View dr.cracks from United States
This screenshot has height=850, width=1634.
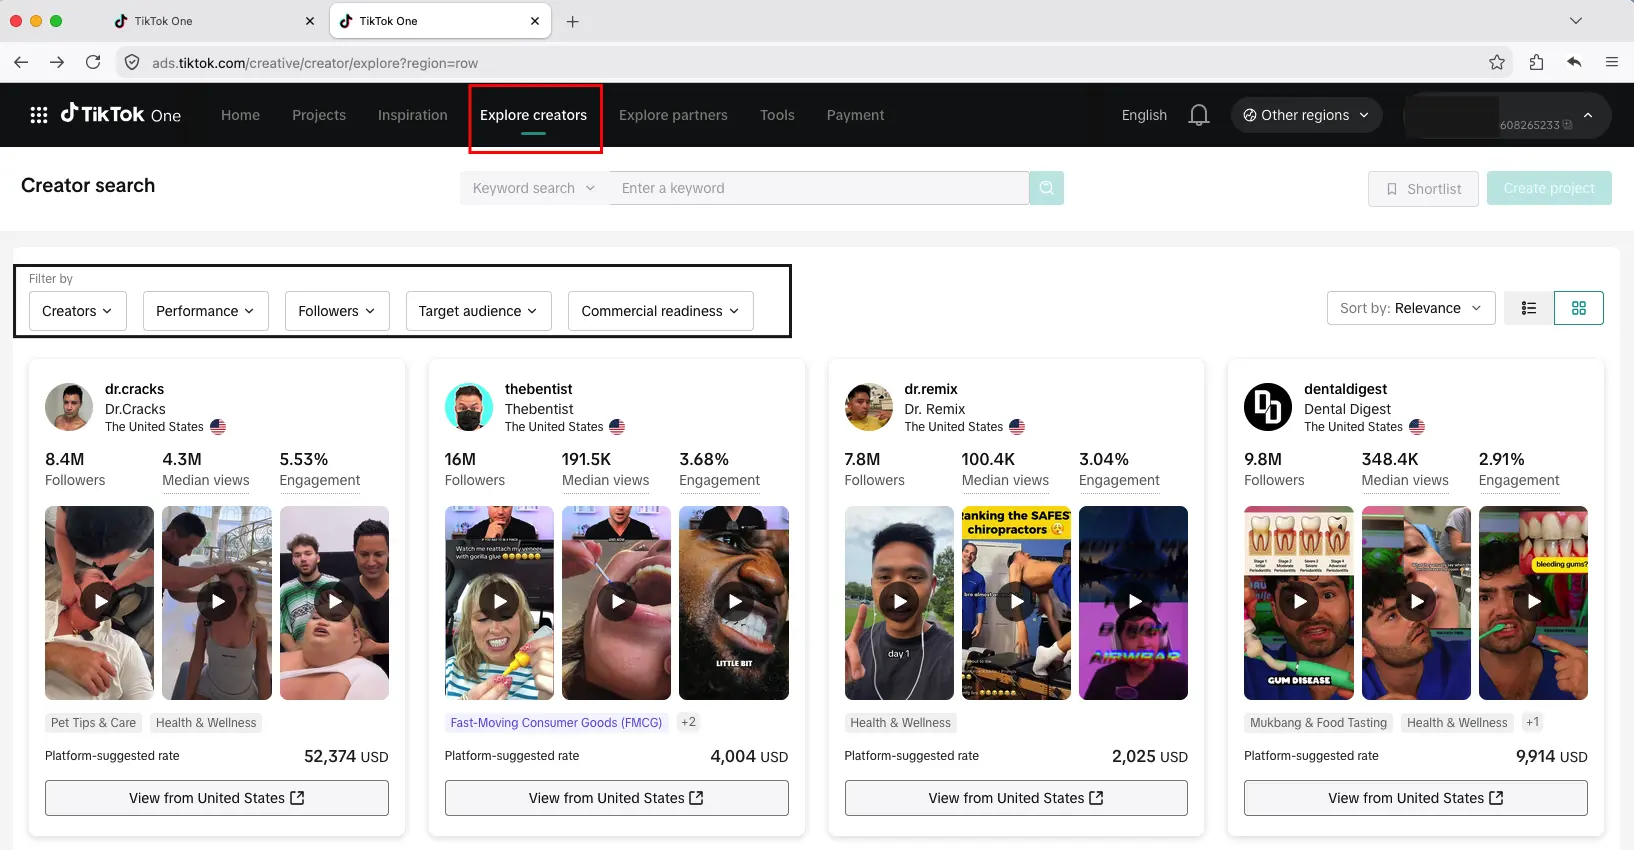(217, 798)
